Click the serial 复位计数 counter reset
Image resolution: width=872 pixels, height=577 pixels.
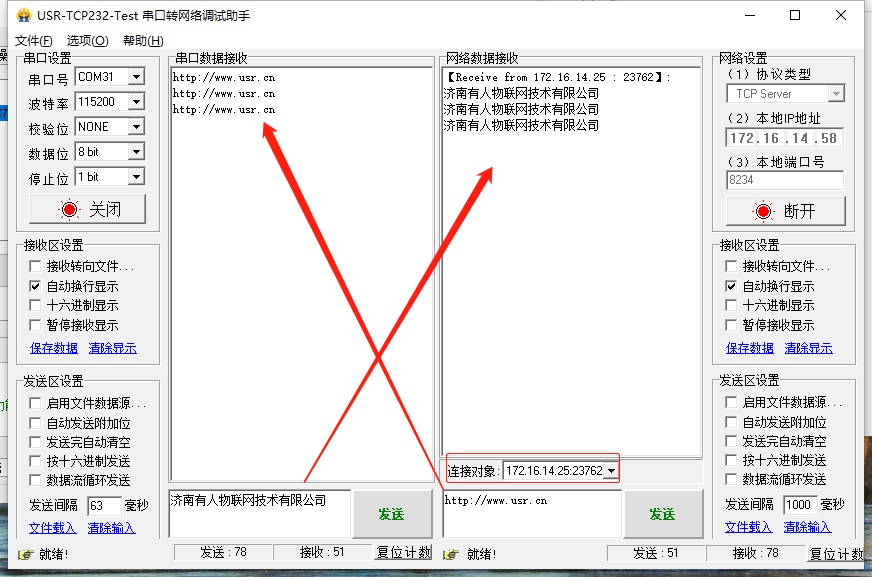403,552
